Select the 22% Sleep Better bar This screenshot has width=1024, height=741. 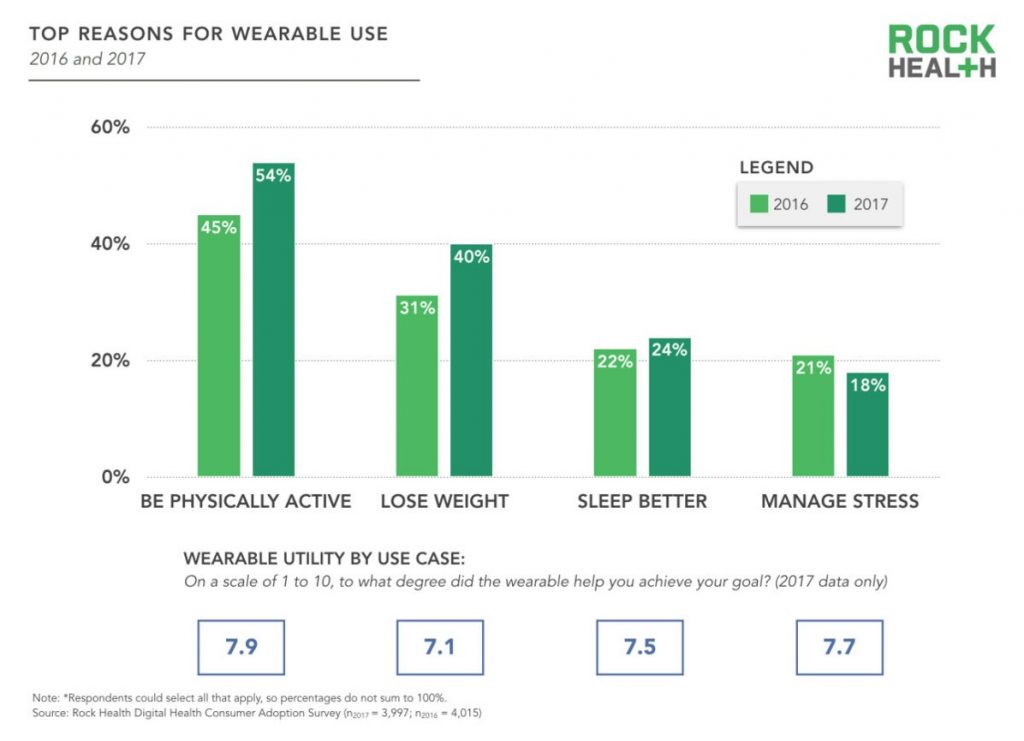pyautogui.click(x=614, y=413)
